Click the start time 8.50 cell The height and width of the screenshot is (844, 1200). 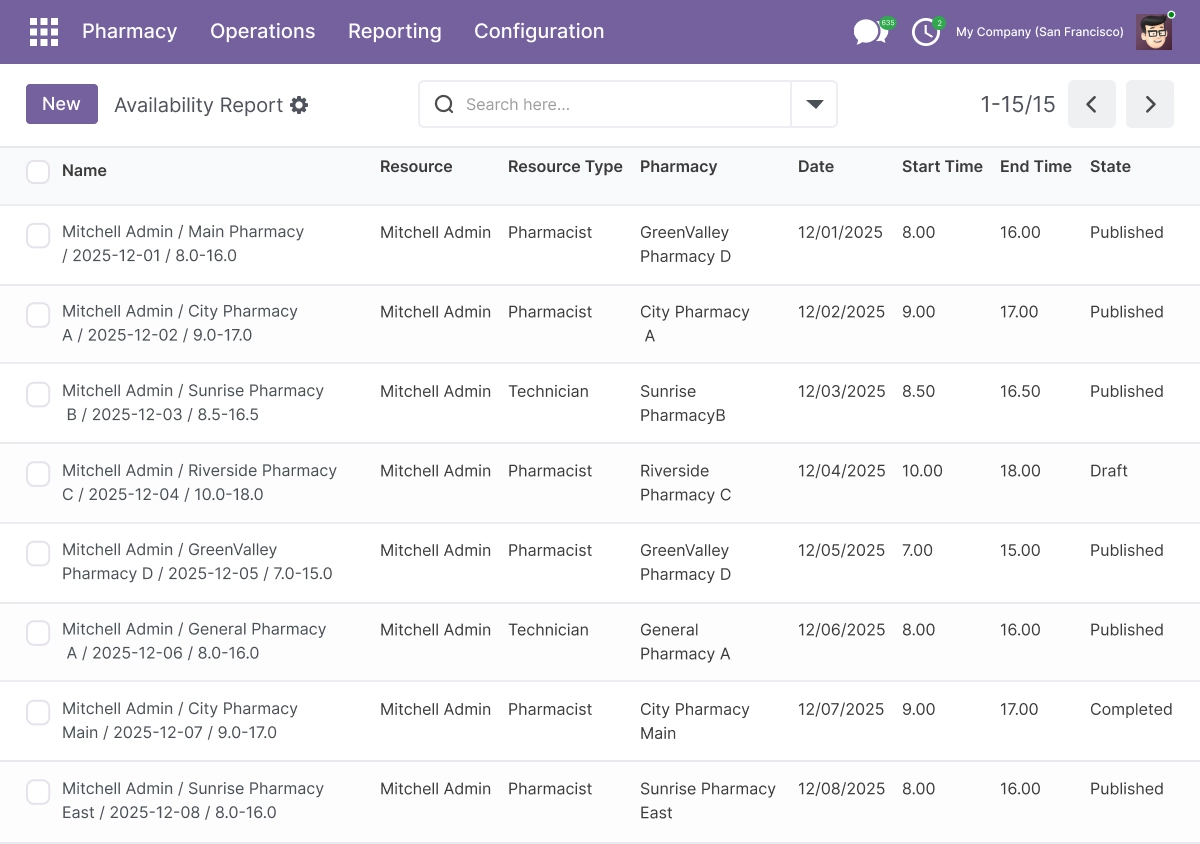(x=919, y=392)
